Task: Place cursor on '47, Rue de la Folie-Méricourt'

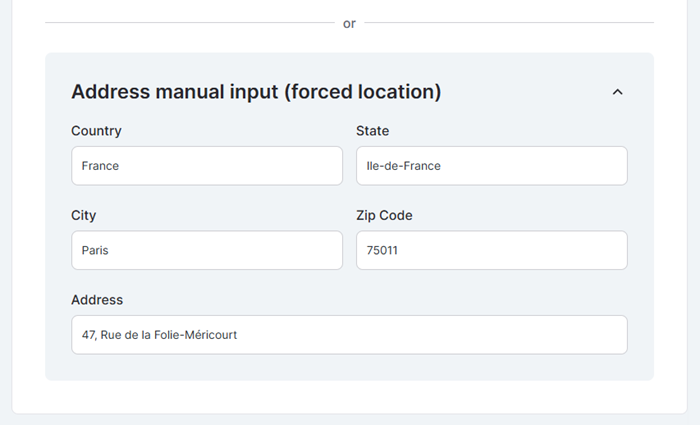Action: pyautogui.click(x=159, y=335)
